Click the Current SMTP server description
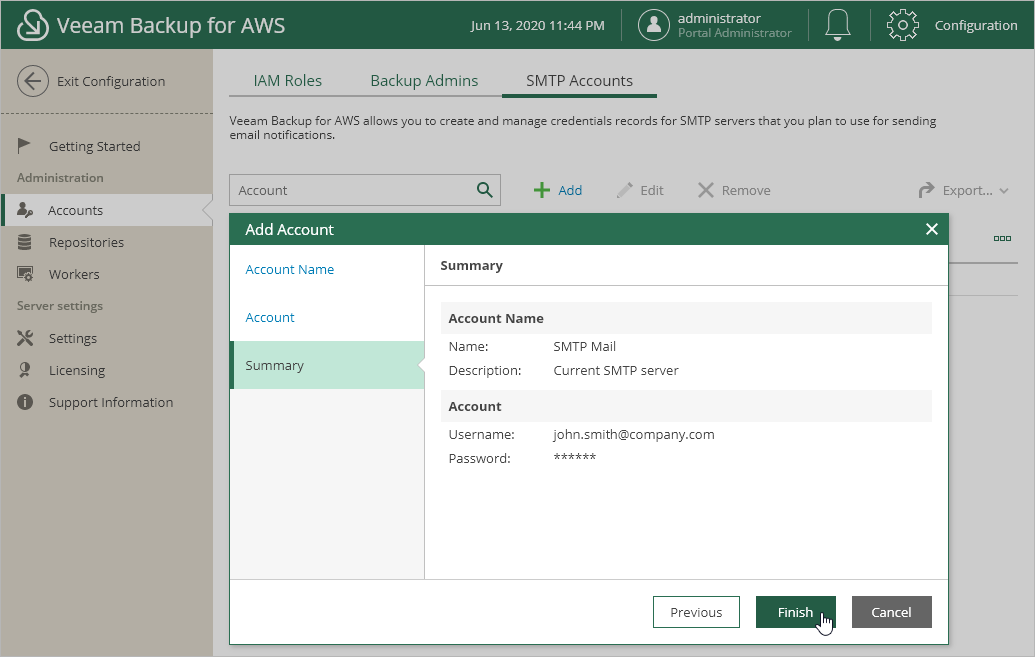The height and width of the screenshot is (657, 1035). 616,370
